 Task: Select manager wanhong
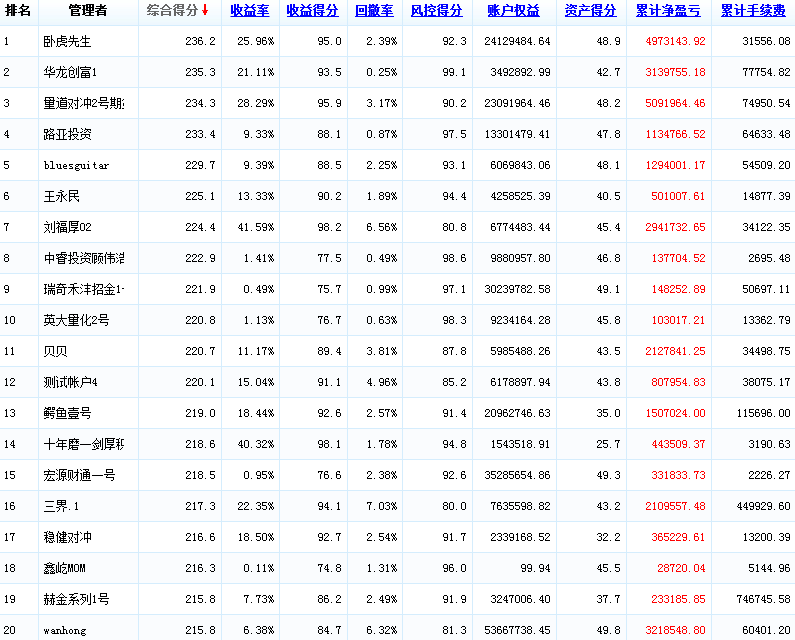[65, 630]
